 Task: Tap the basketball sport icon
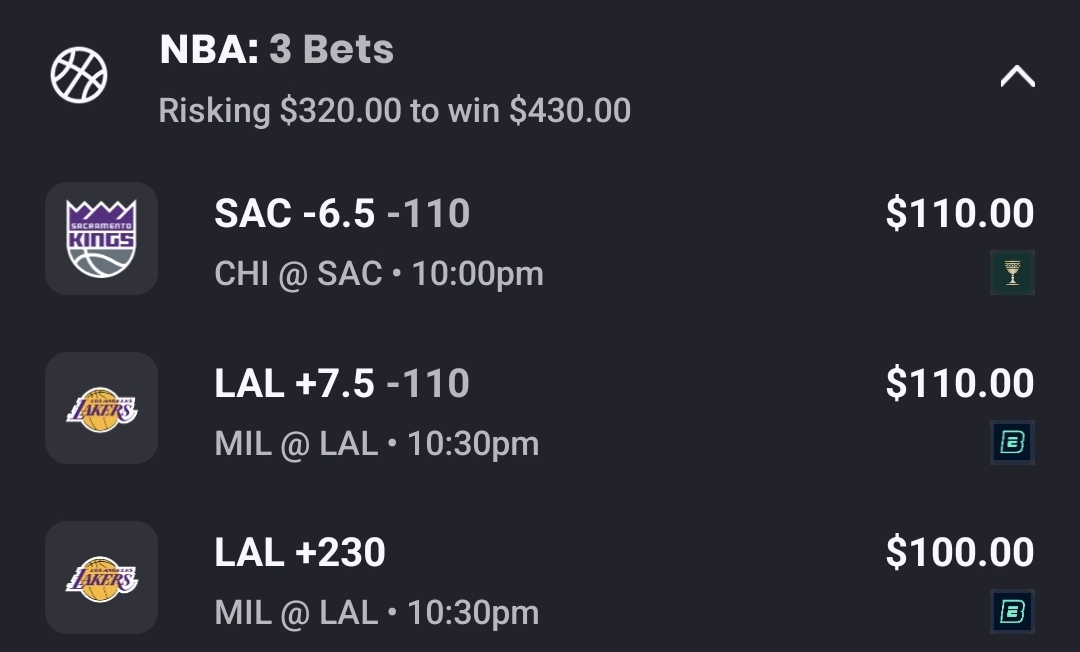coord(79,75)
